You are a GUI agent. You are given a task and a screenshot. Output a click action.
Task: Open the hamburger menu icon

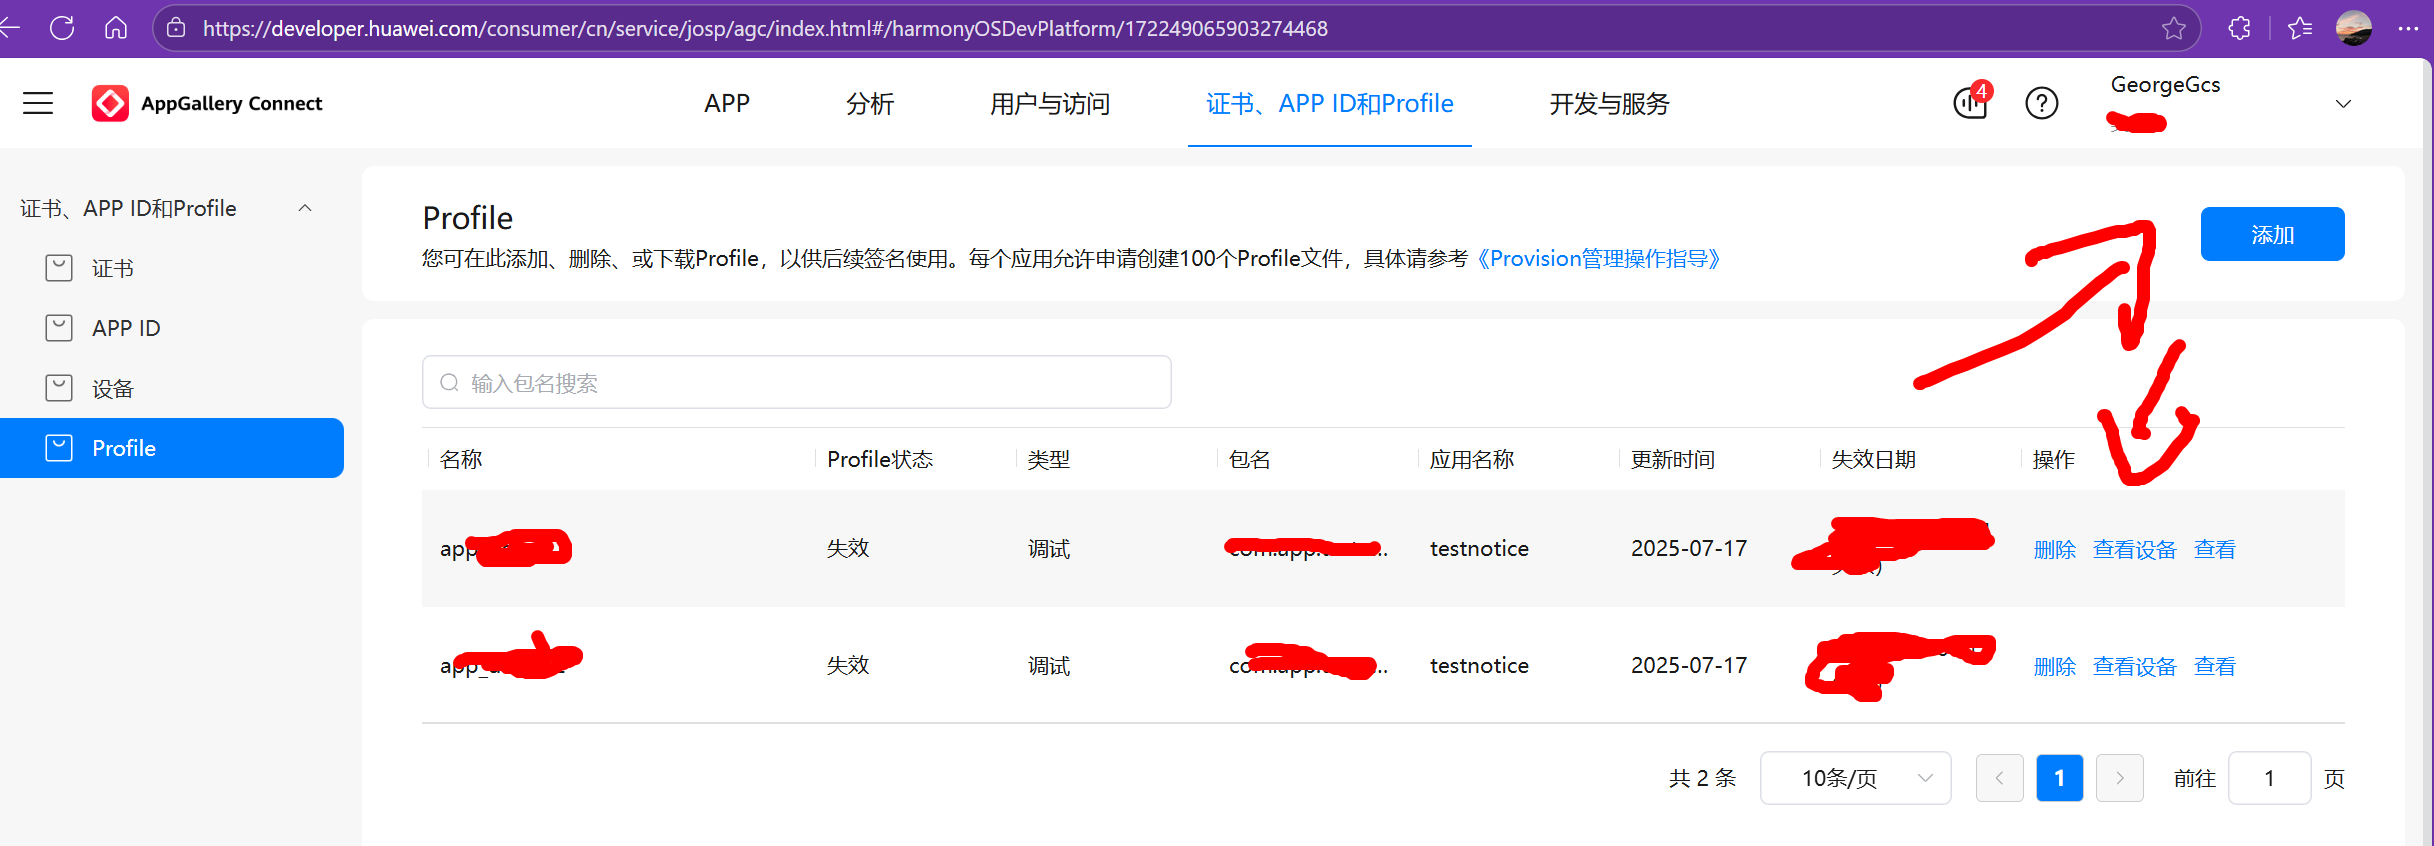(38, 103)
